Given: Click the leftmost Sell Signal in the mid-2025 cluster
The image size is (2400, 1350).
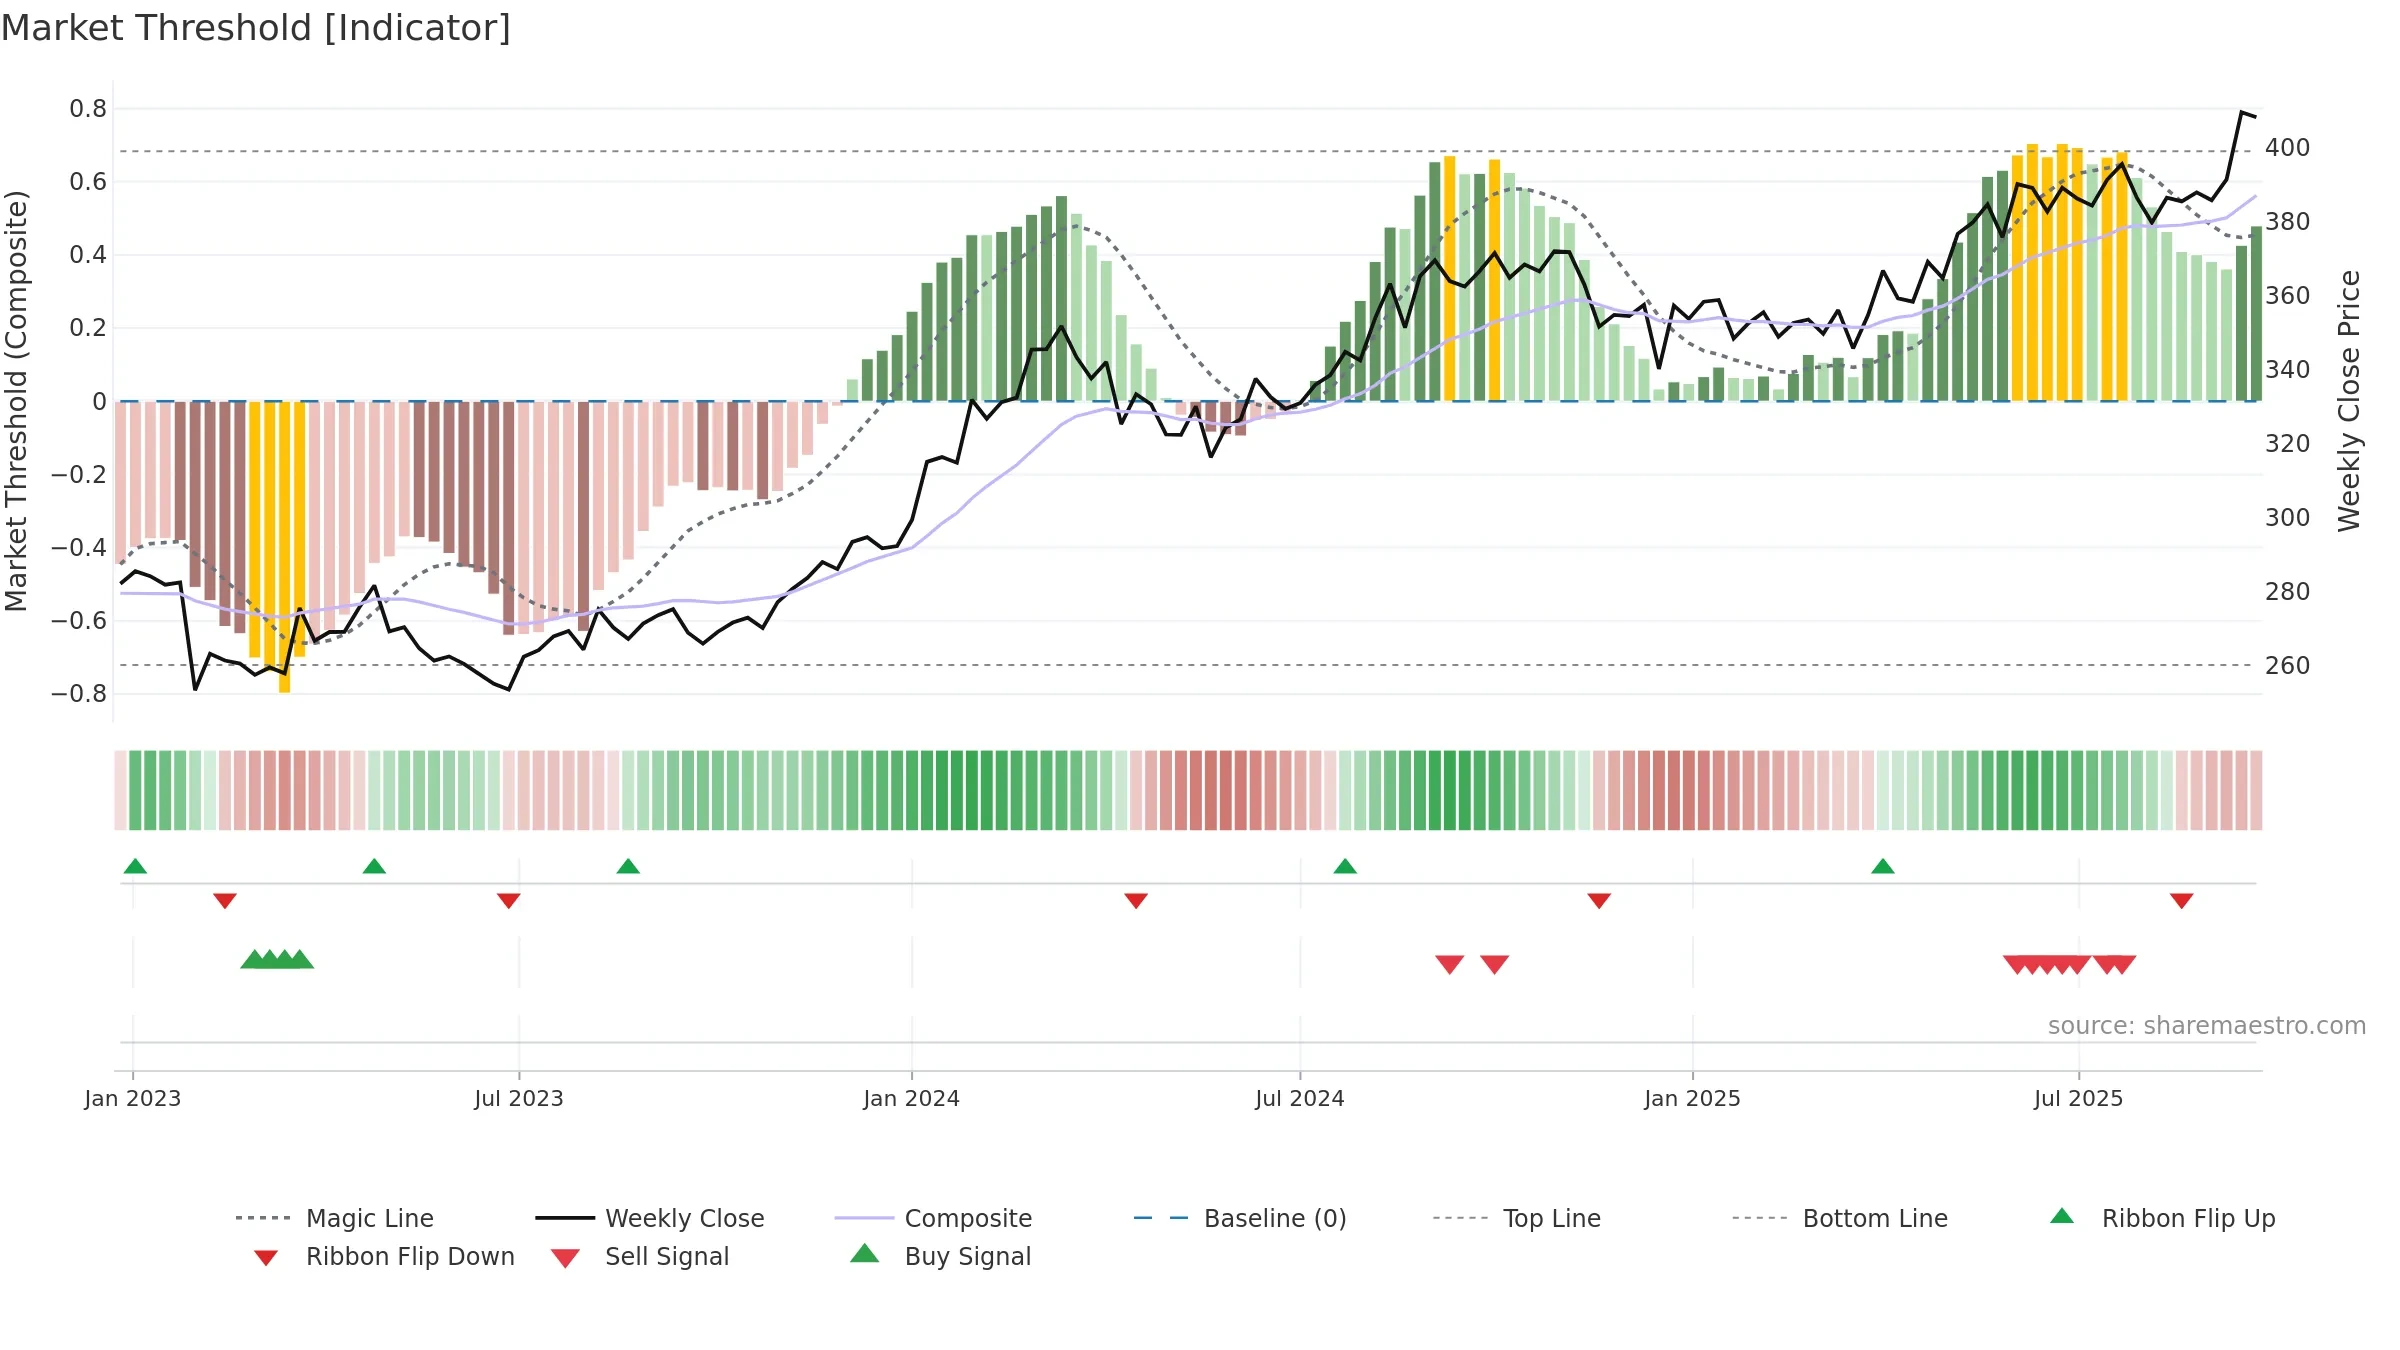Looking at the screenshot, I should pyautogui.click(x=2017, y=964).
